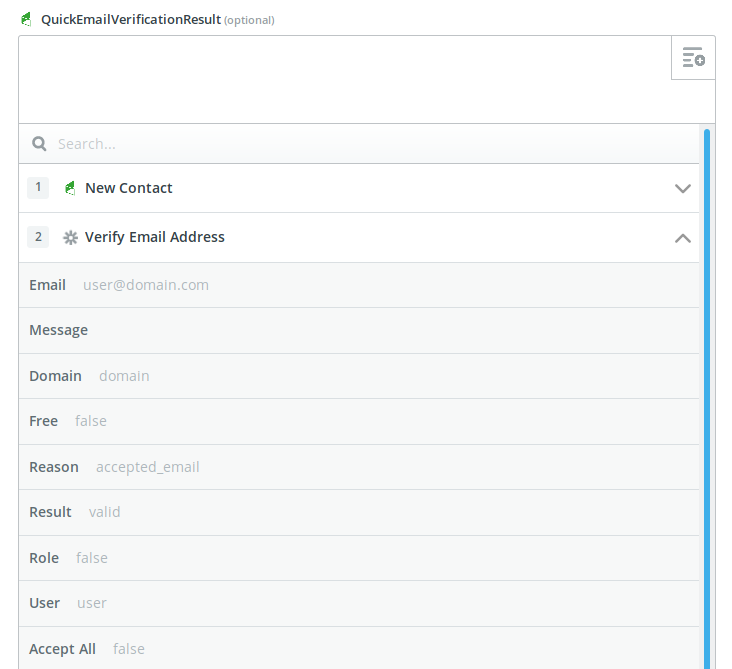Click the blue vertical scrollbar
Image resolution: width=732 pixels, height=669 pixels.
click(x=707, y=399)
